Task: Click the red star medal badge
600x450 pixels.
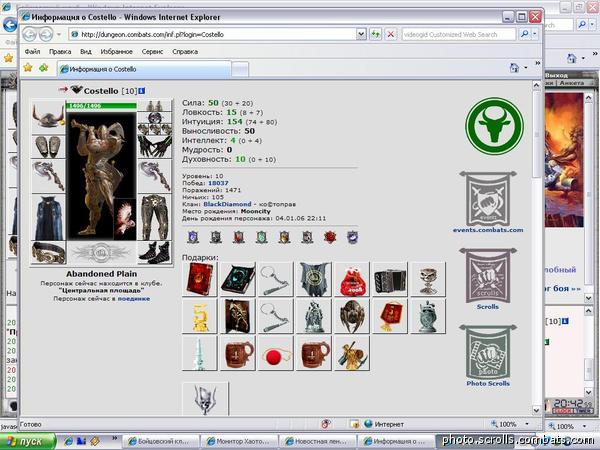Action: 330,237
